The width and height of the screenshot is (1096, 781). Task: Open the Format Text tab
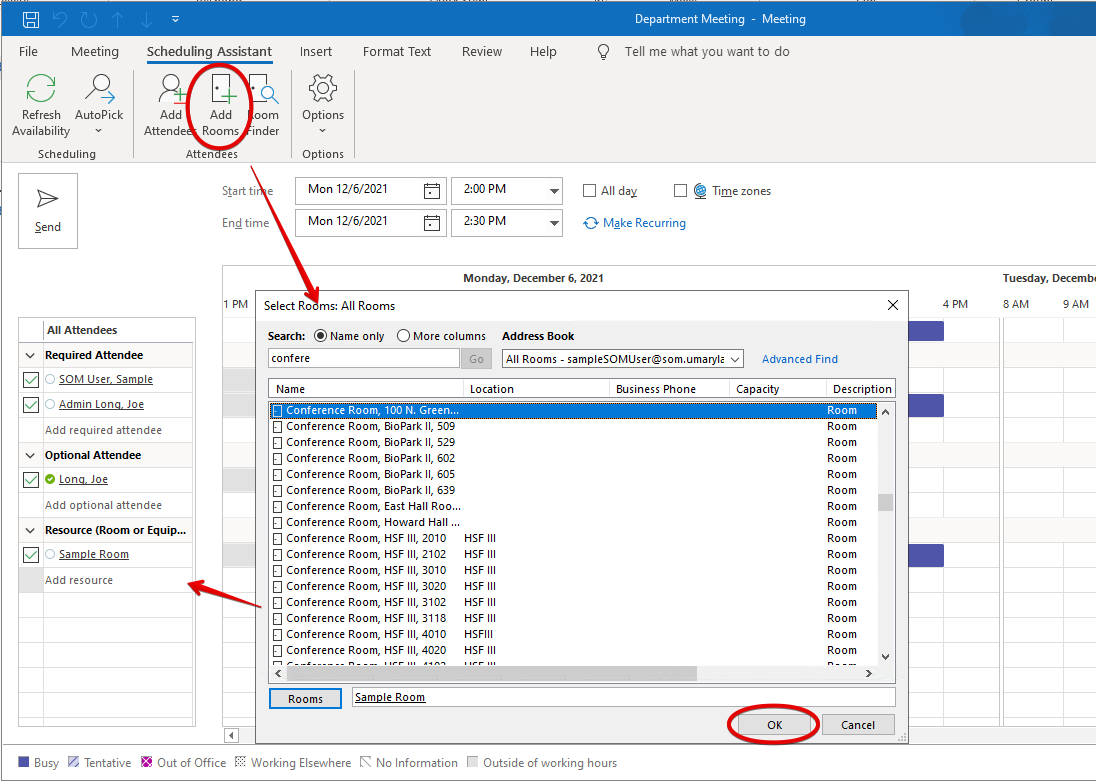397,52
